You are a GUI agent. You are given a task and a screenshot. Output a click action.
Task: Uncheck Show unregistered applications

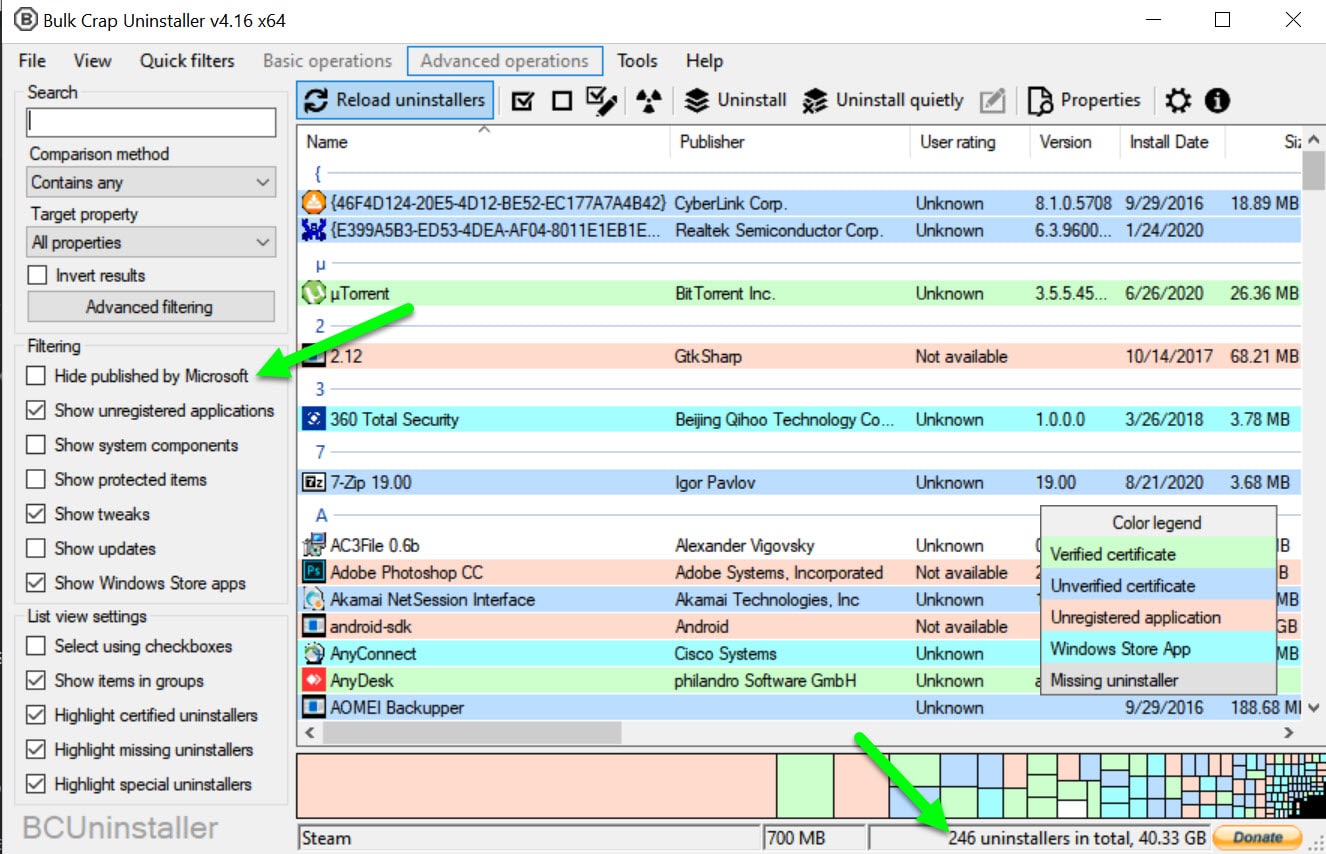(x=36, y=410)
